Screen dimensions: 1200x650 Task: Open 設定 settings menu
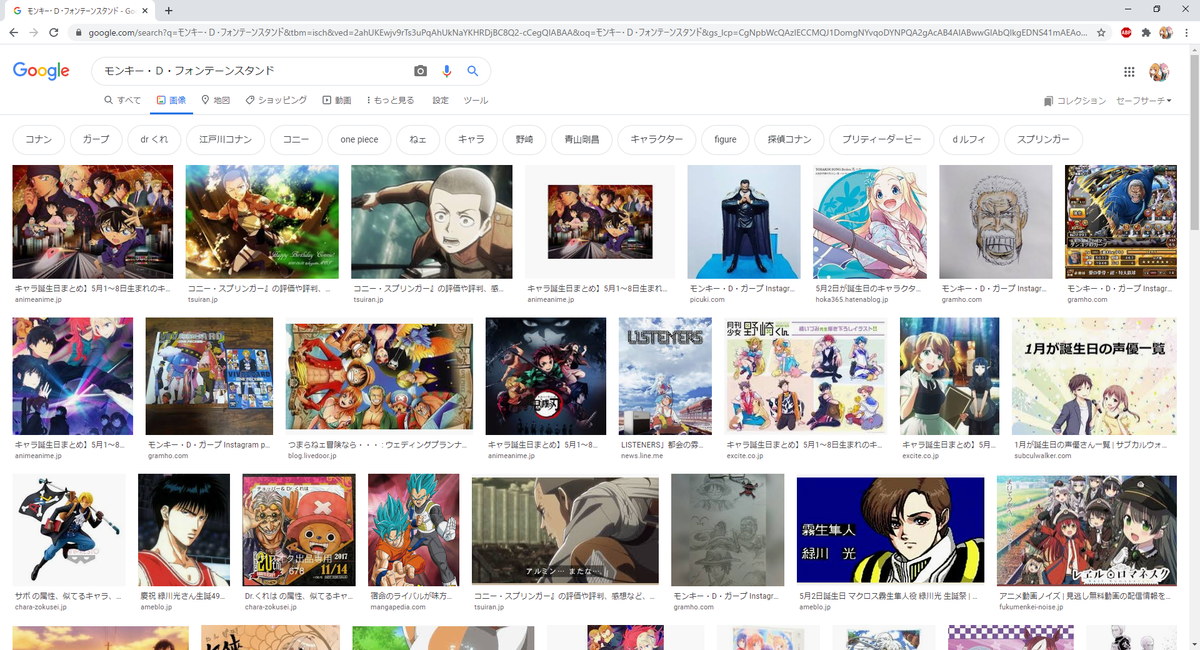click(440, 100)
